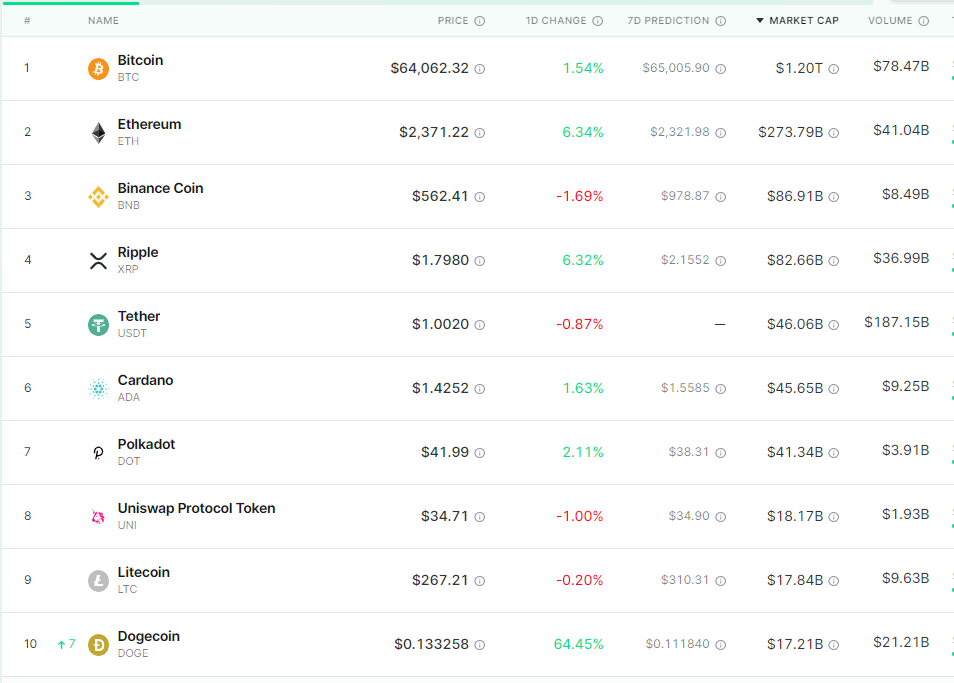Open the Polkadot coin page
The width and height of the screenshot is (954, 683).
click(x=146, y=444)
